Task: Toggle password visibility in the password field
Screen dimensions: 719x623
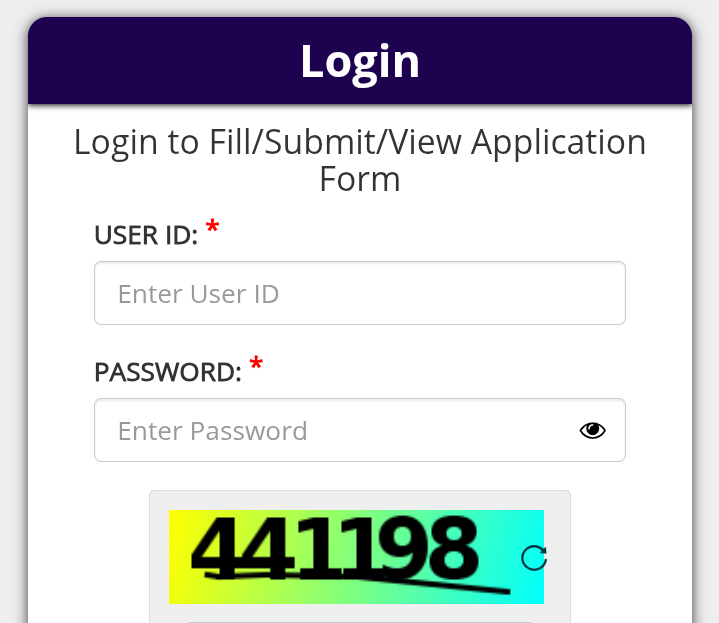Action: click(x=593, y=430)
